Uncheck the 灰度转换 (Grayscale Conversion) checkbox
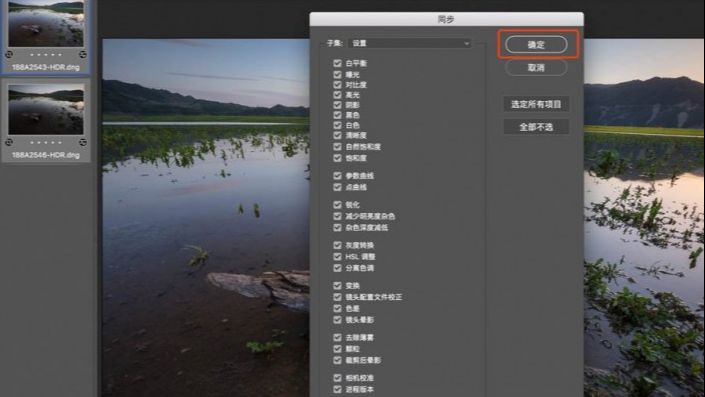 pos(338,245)
